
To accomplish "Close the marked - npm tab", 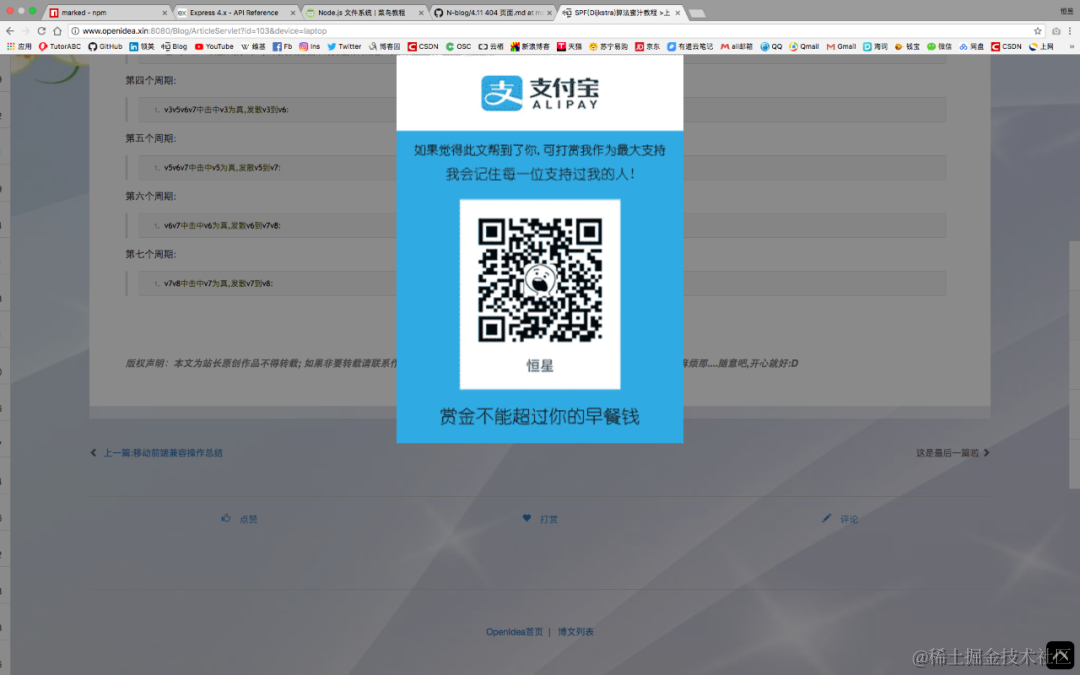I will click(164, 12).
